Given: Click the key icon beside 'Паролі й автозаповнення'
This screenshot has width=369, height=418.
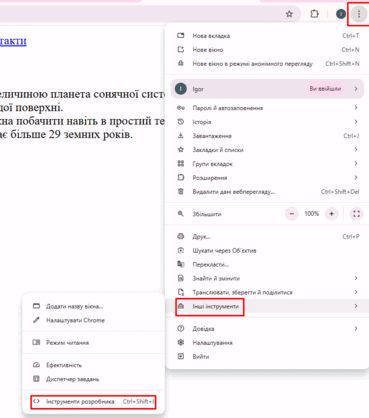Looking at the screenshot, I should (x=181, y=108).
